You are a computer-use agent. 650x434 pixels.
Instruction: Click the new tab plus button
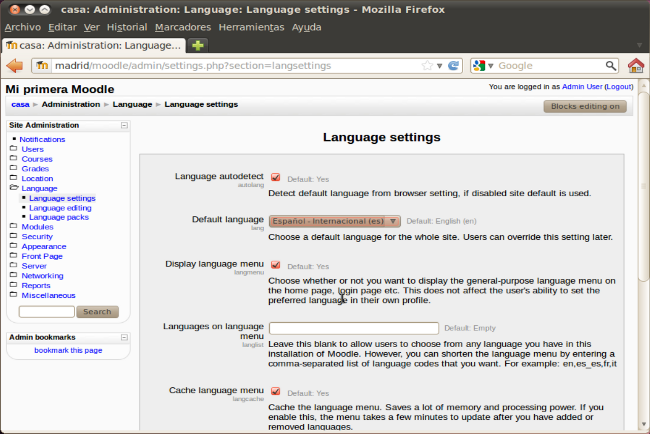(199, 46)
